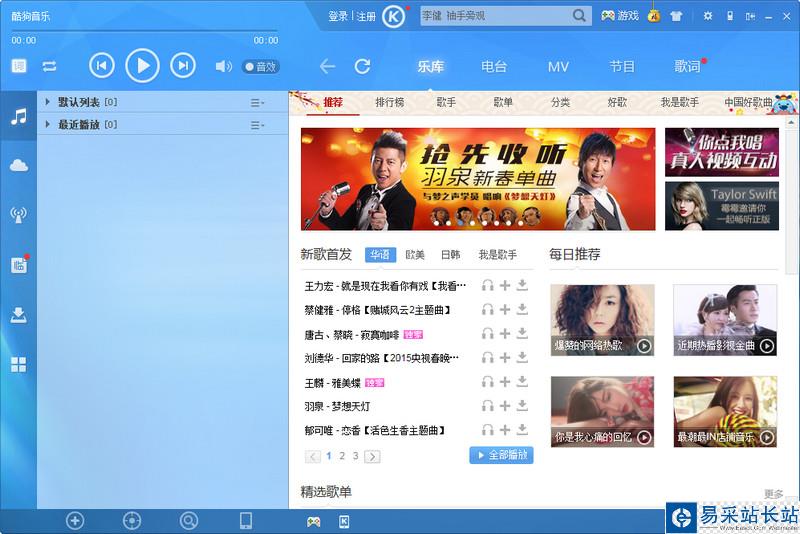Switch to the 节目 tab
Viewport: 800px width, 534px height.
tap(622, 66)
